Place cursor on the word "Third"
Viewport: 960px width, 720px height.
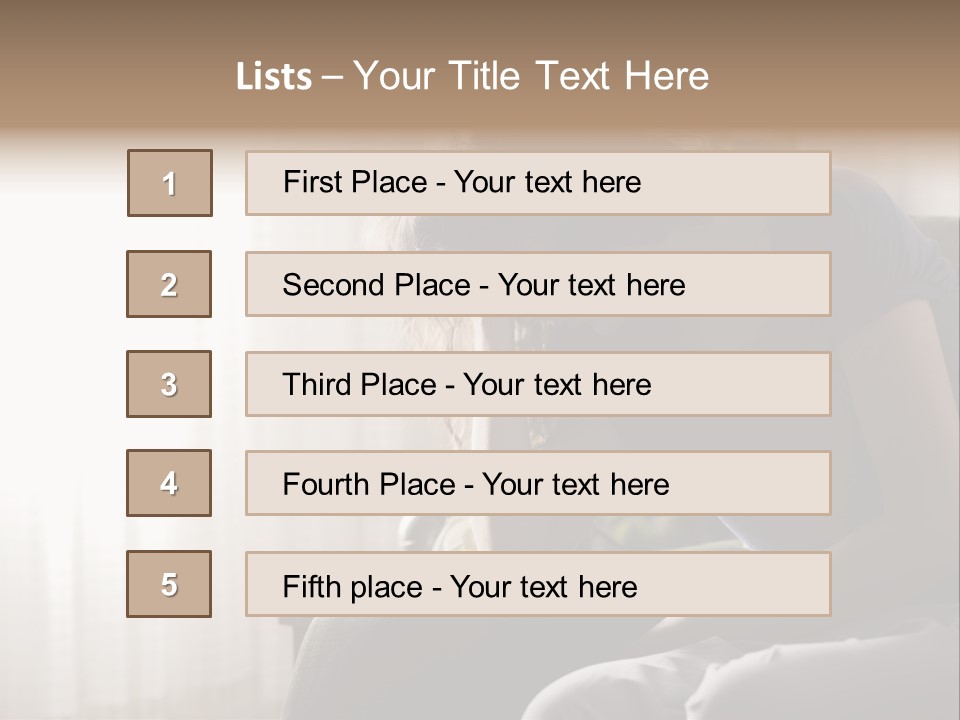(319, 385)
